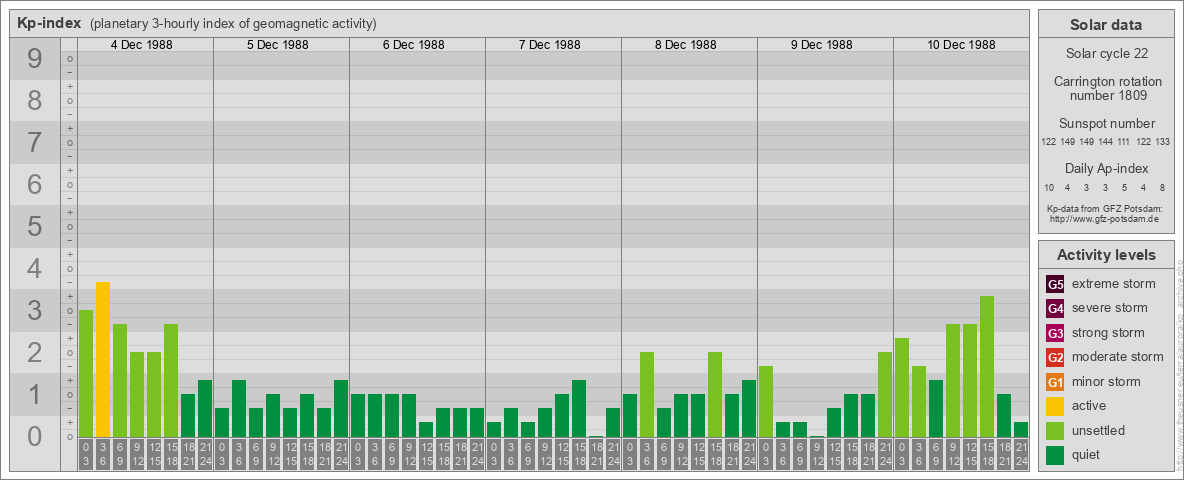Screen dimensions: 1184x480
Task: Click the 'Kp-data from GFZ Potsdam:' text
Action: 1106,209
